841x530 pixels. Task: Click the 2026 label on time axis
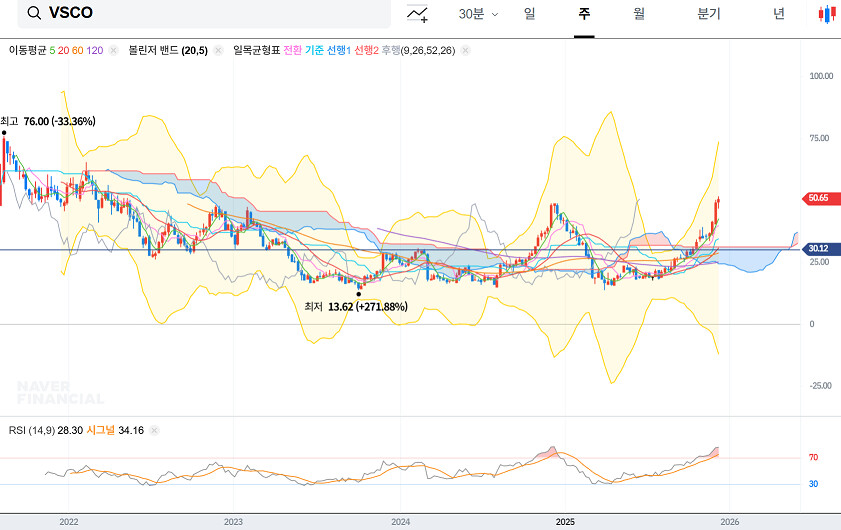coord(729,522)
